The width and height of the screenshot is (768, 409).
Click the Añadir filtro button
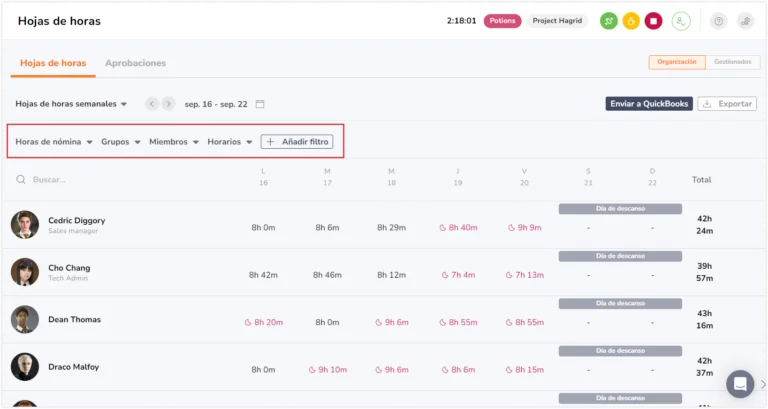(297, 142)
